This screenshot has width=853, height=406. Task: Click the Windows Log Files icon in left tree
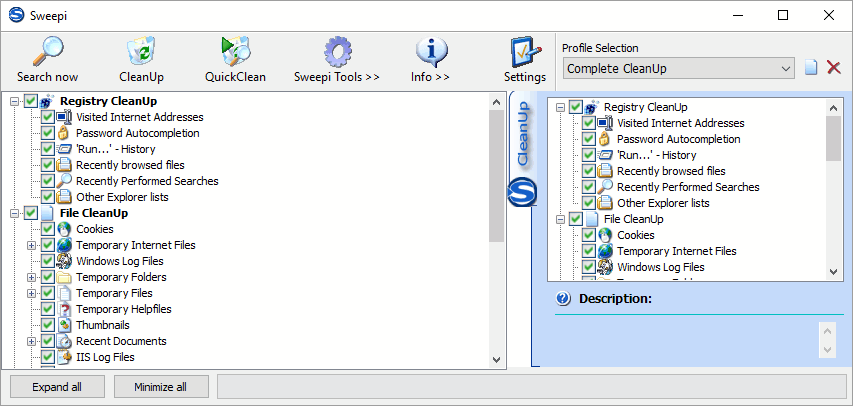(x=64, y=261)
